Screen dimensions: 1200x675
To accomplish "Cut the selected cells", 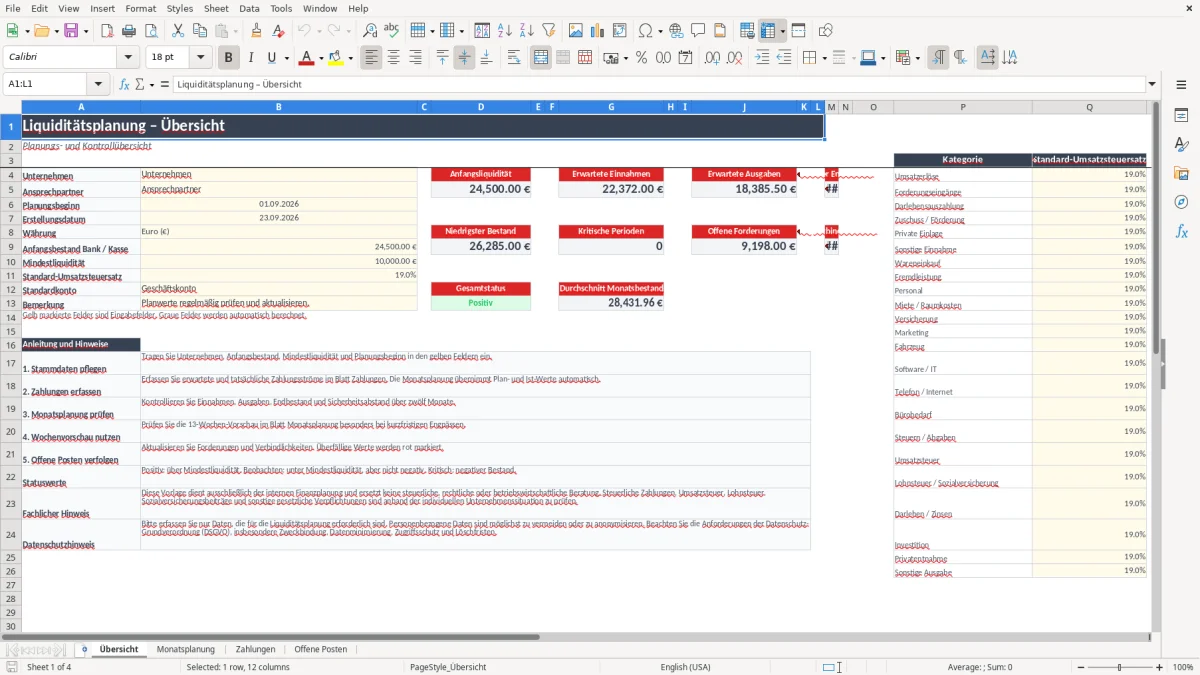I will pyautogui.click(x=177, y=31).
